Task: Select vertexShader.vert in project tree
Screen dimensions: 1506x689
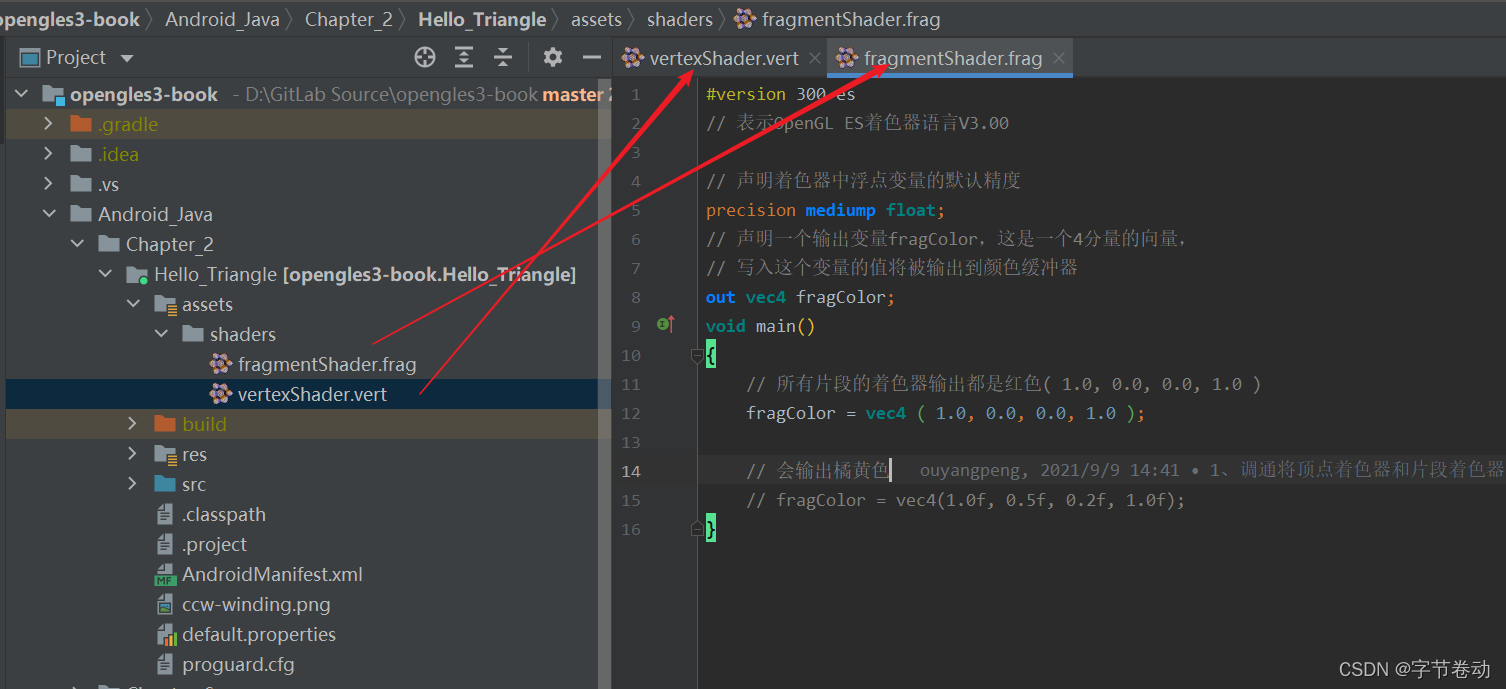Action: (312, 394)
